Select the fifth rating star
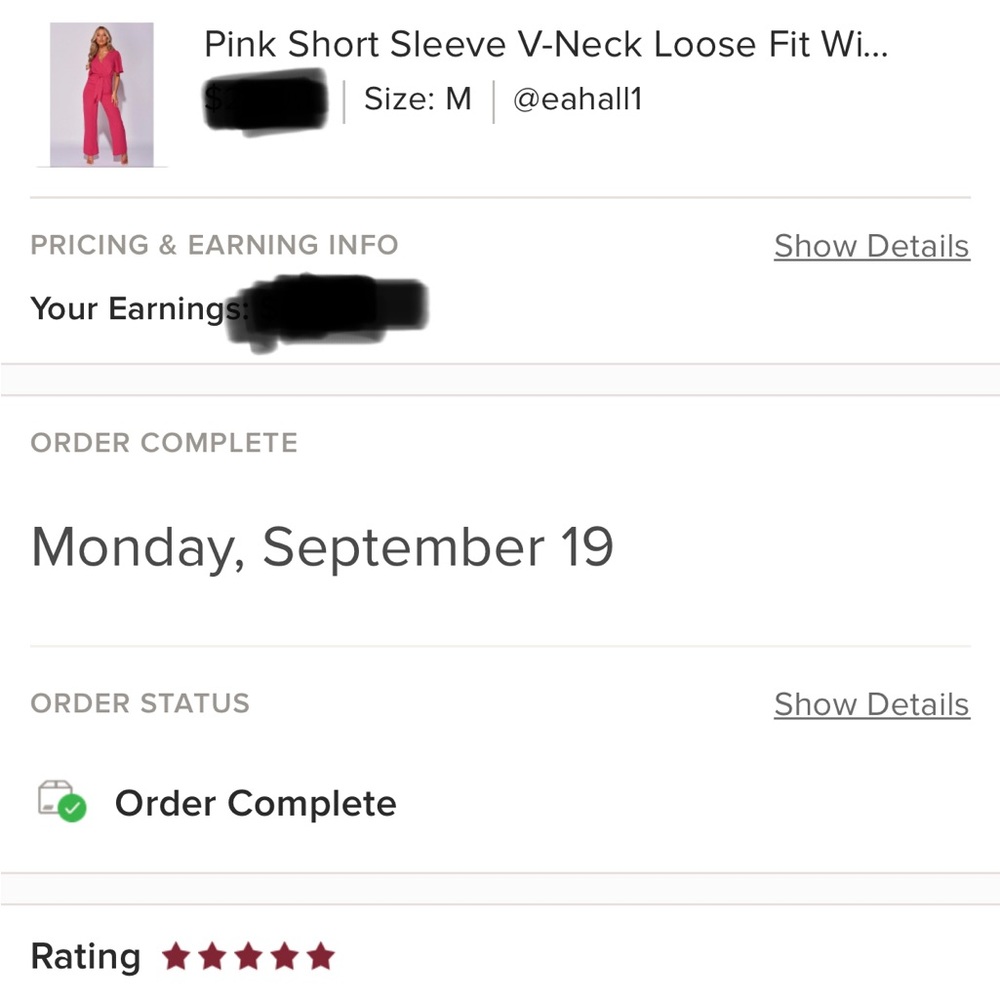The width and height of the screenshot is (1000, 1000). point(320,956)
